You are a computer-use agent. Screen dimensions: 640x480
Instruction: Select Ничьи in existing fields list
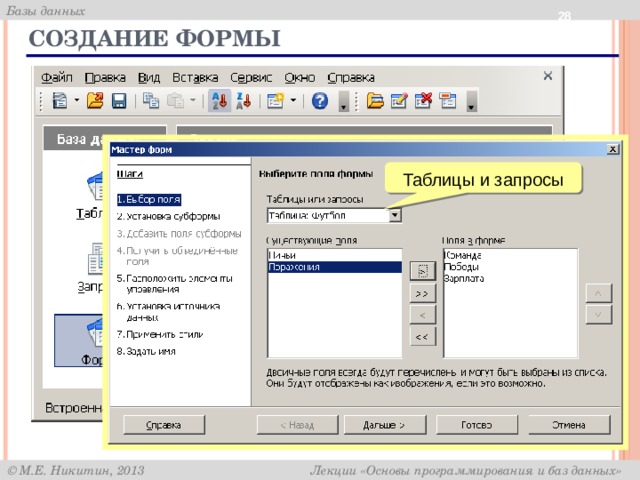click(x=335, y=255)
